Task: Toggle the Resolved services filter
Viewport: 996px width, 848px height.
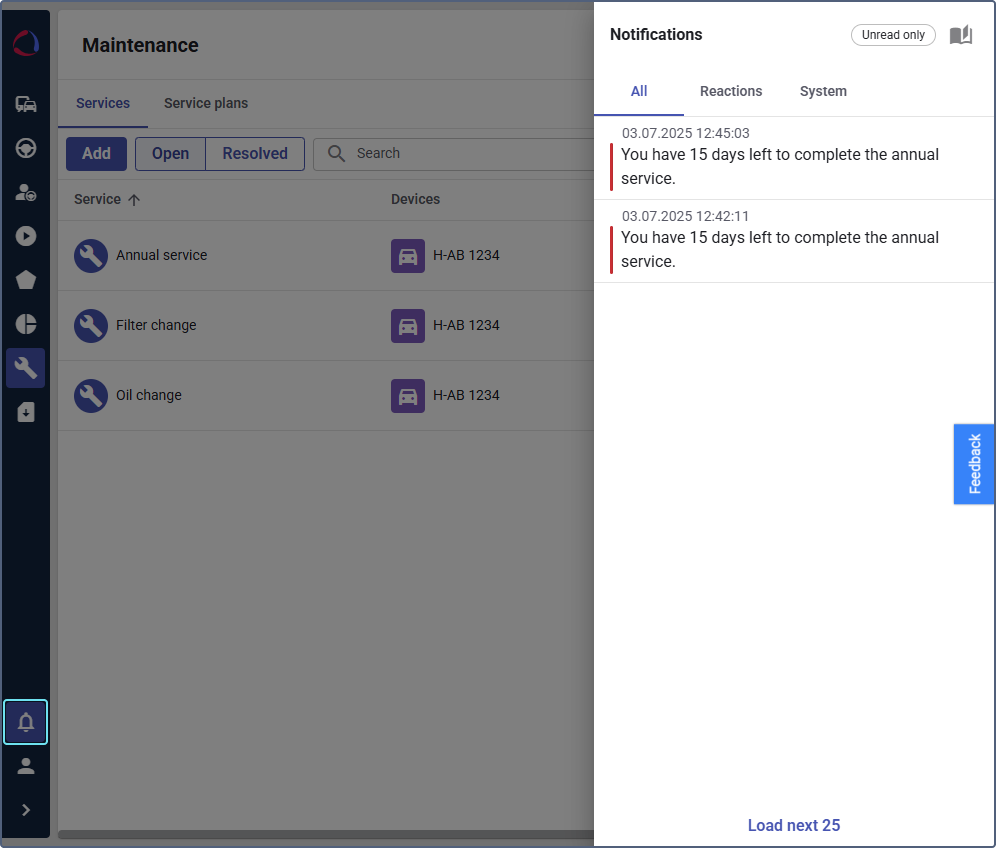Action: click(x=255, y=154)
